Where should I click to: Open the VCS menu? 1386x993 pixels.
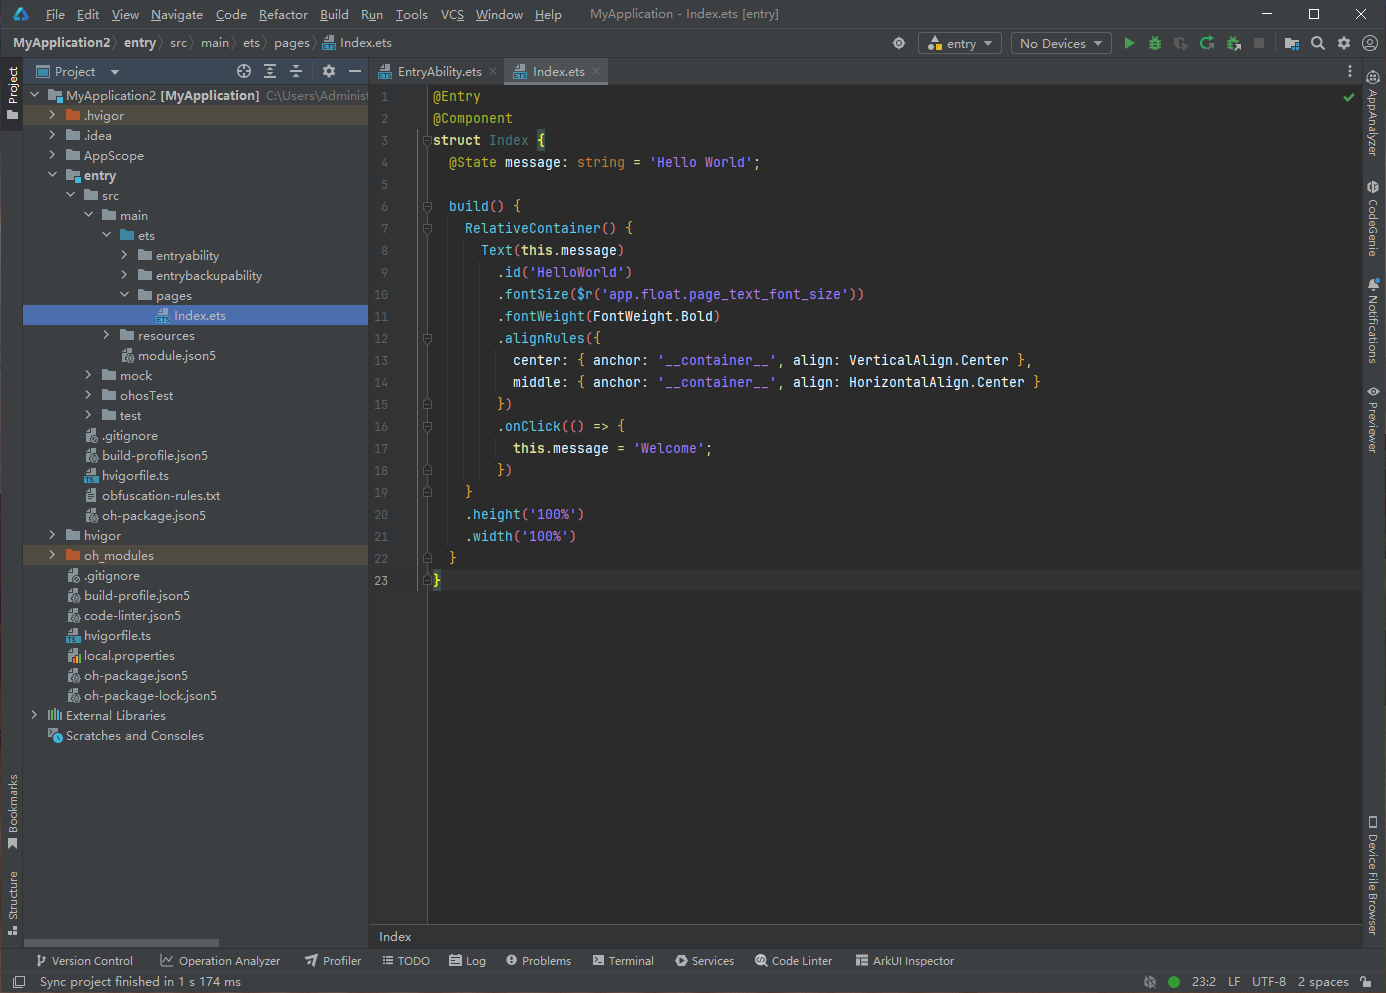pyautogui.click(x=452, y=14)
